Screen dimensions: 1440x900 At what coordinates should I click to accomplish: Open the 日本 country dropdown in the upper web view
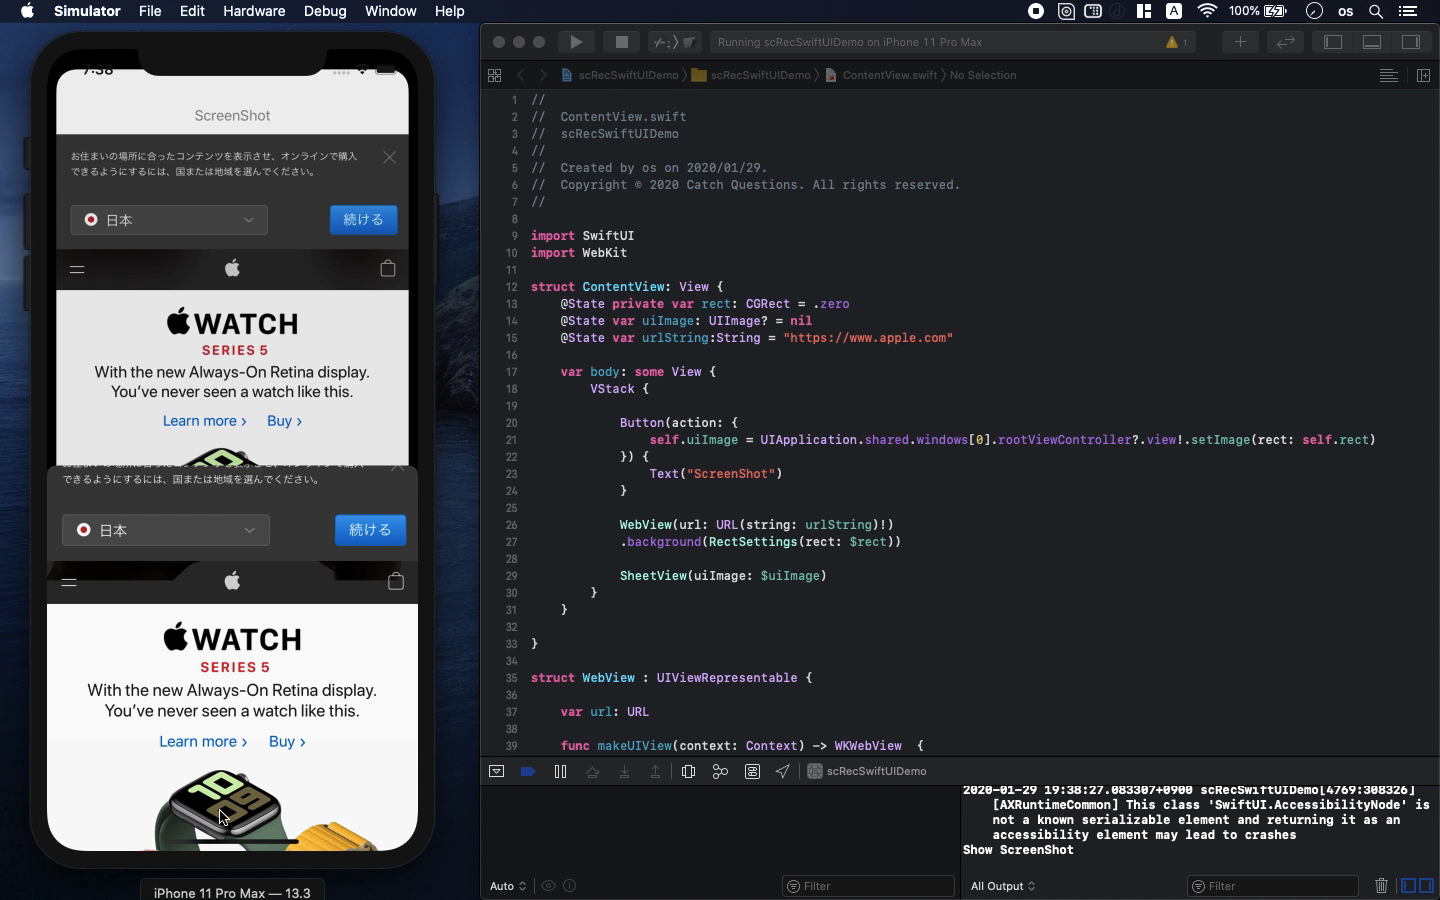(x=169, y=220)
